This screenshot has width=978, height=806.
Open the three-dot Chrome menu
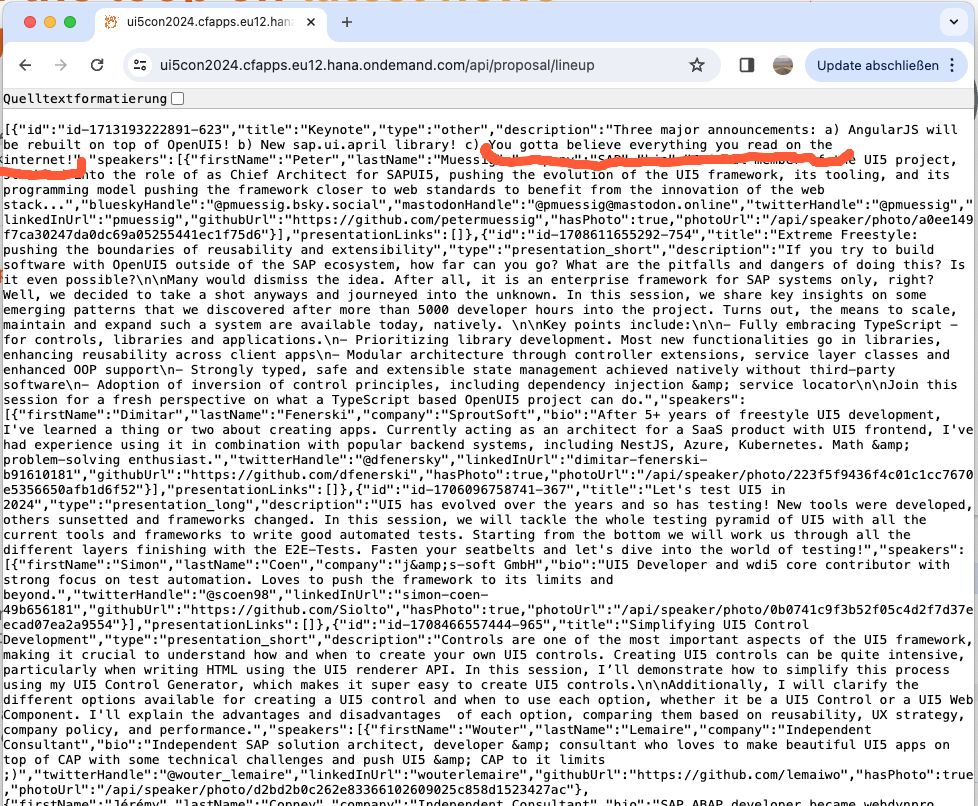pyautogui.click(x=952, y=65)
